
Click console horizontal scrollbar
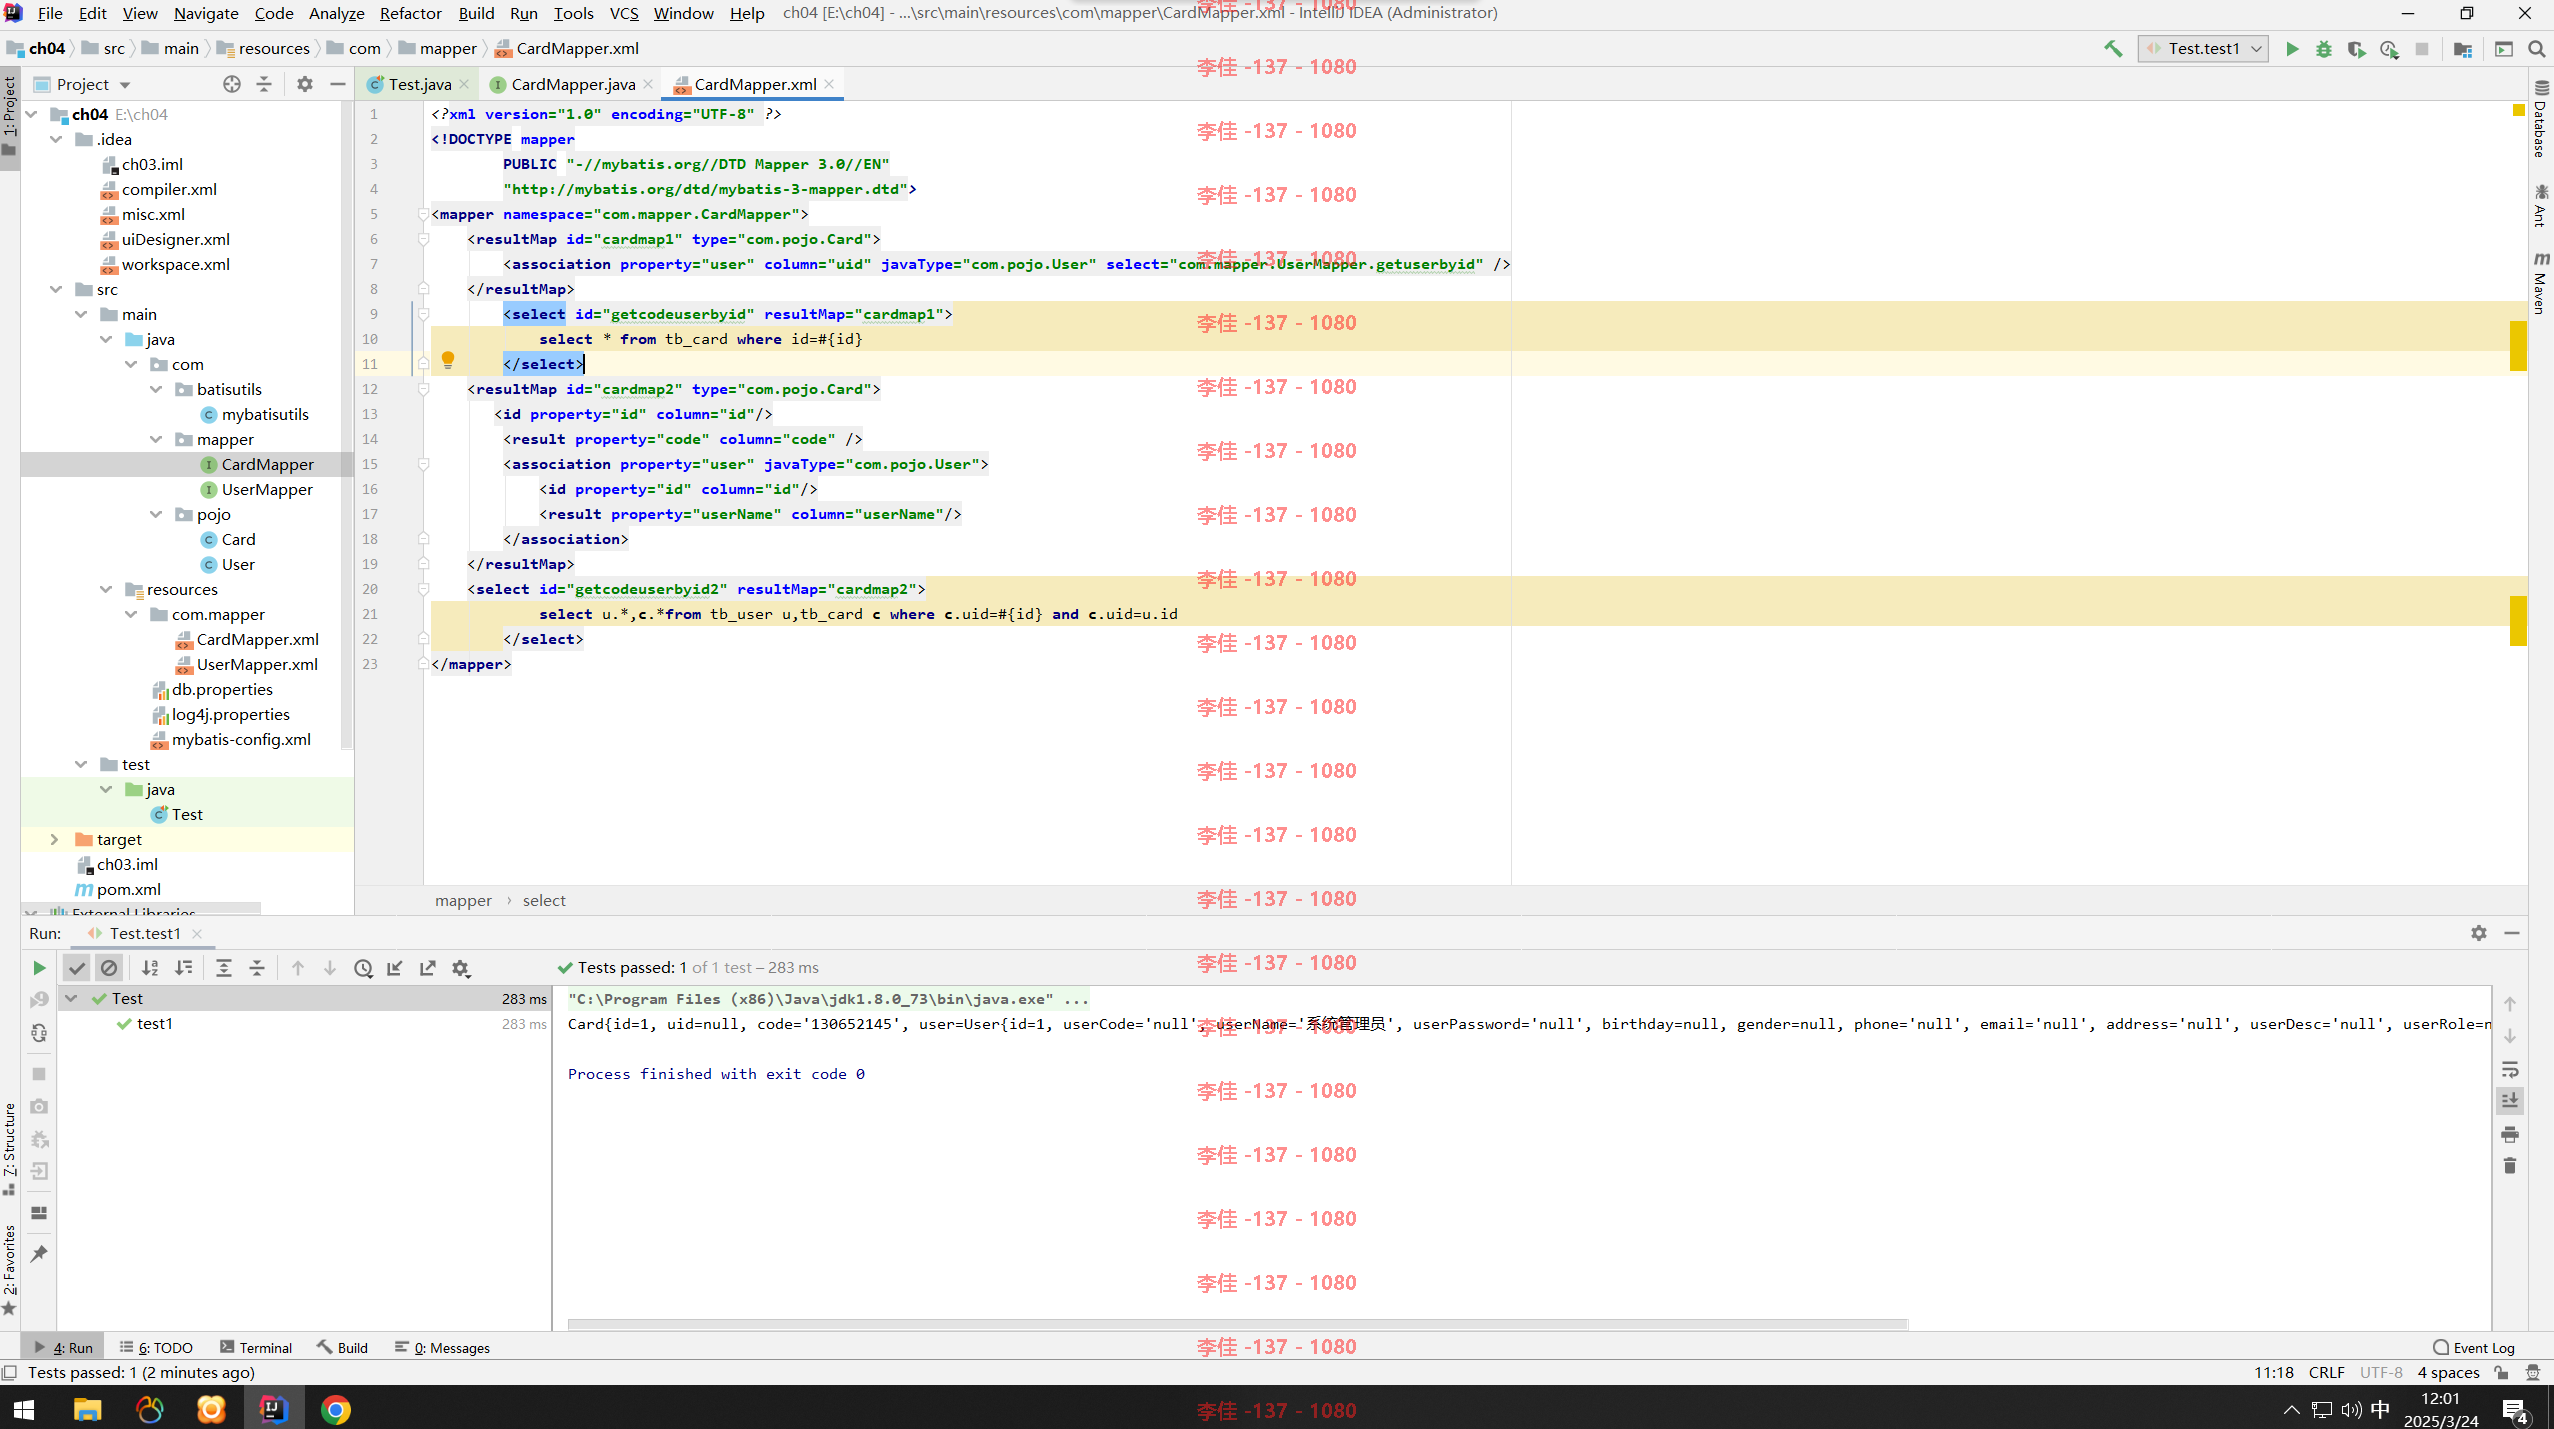(x=1237, y=1324)
